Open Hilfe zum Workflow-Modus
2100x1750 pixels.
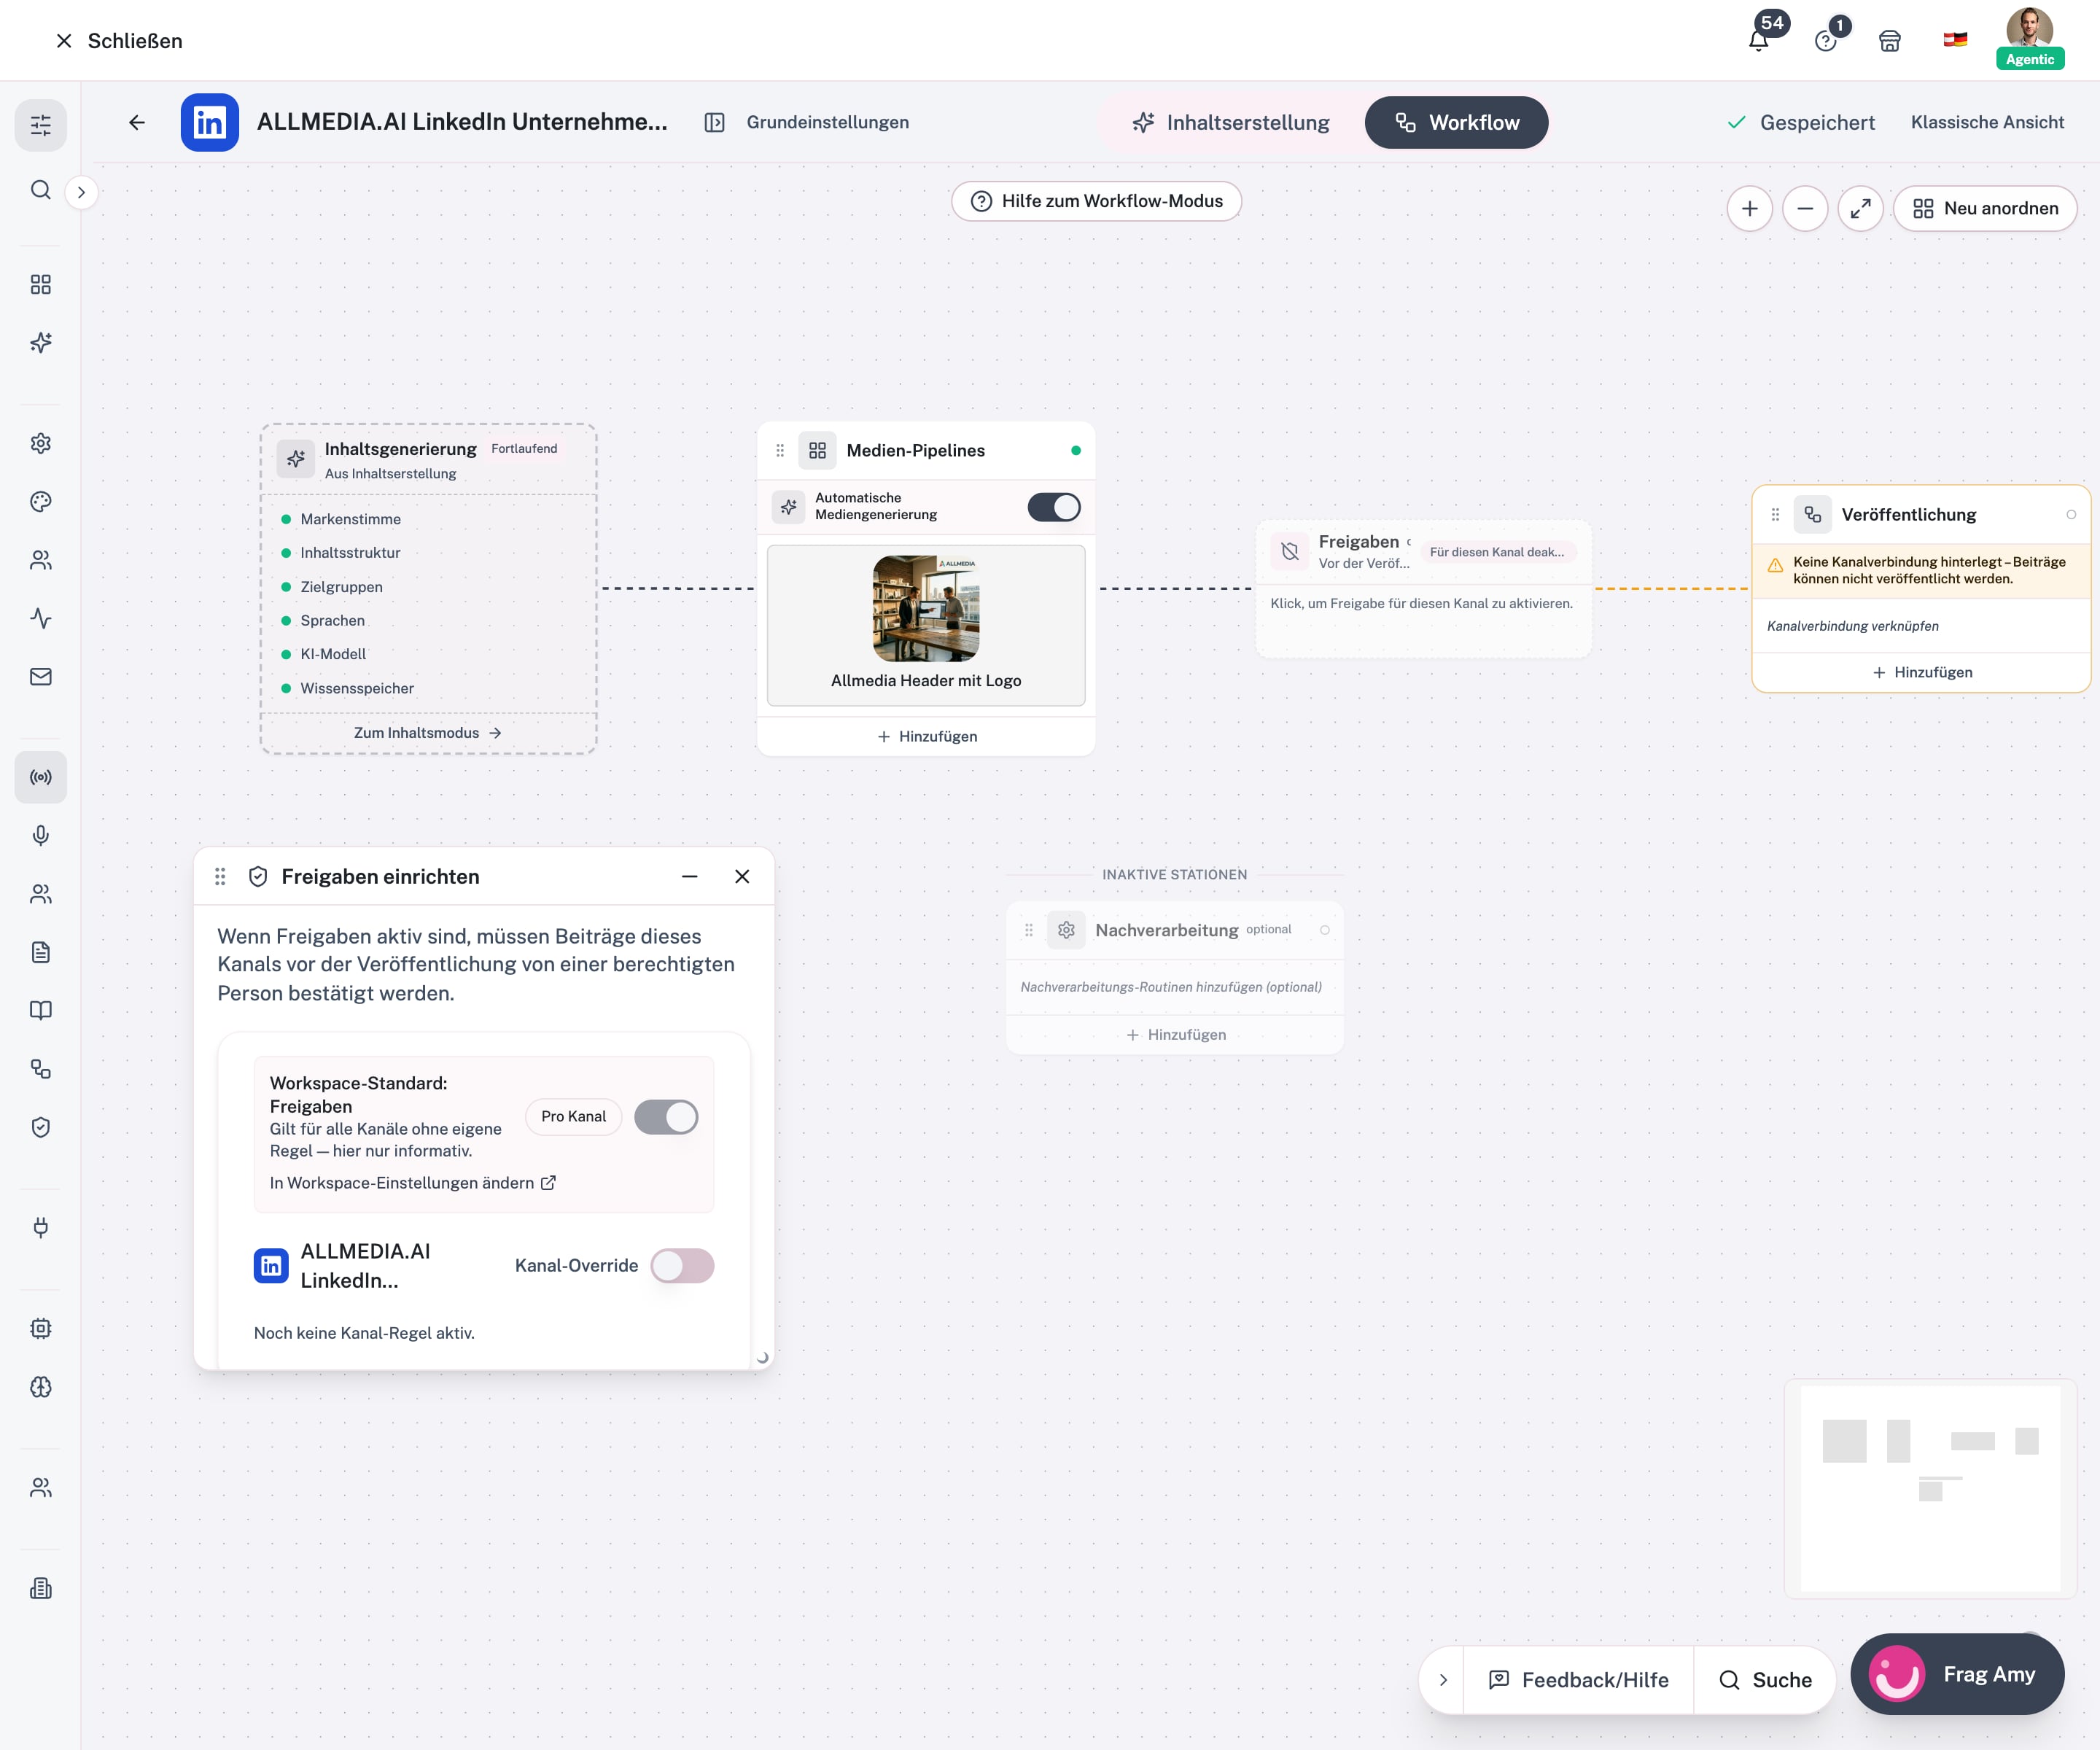coord(1096,201)
